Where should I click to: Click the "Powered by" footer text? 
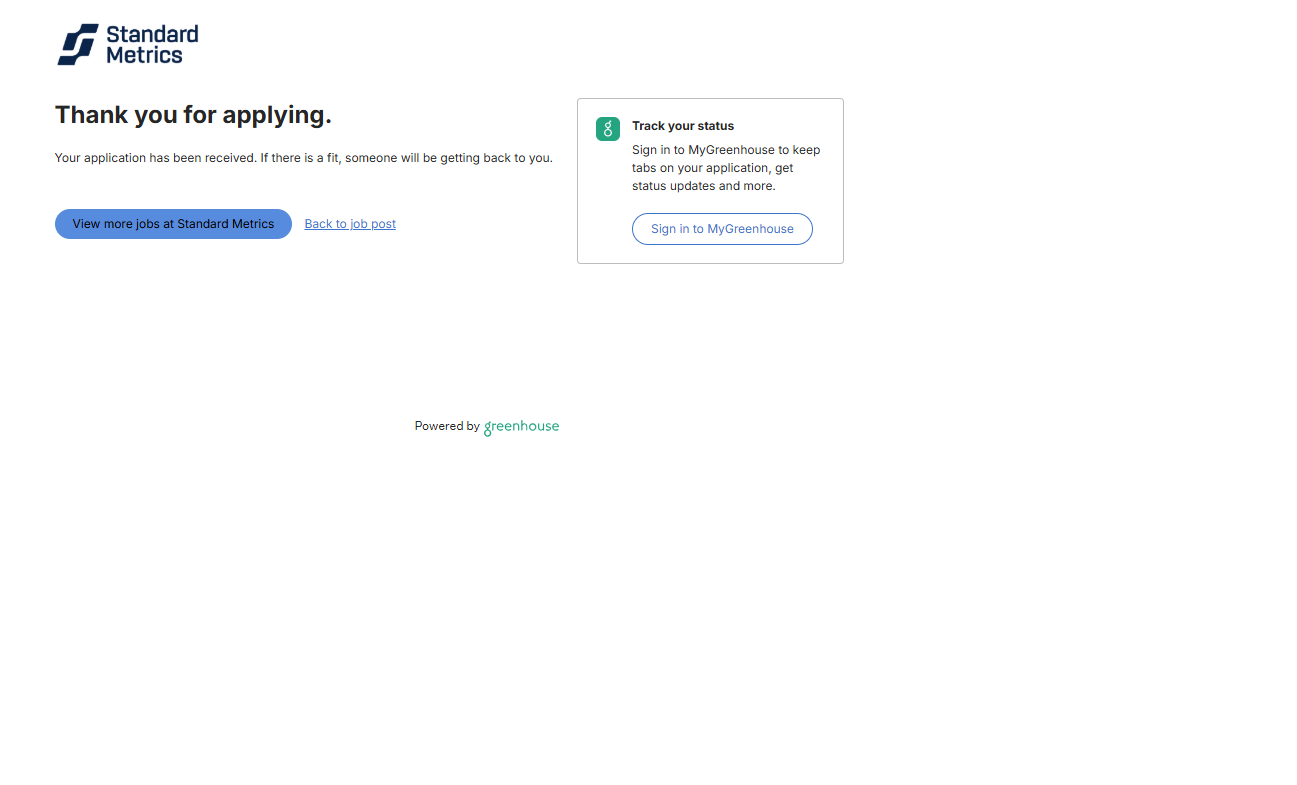[447, 426]
